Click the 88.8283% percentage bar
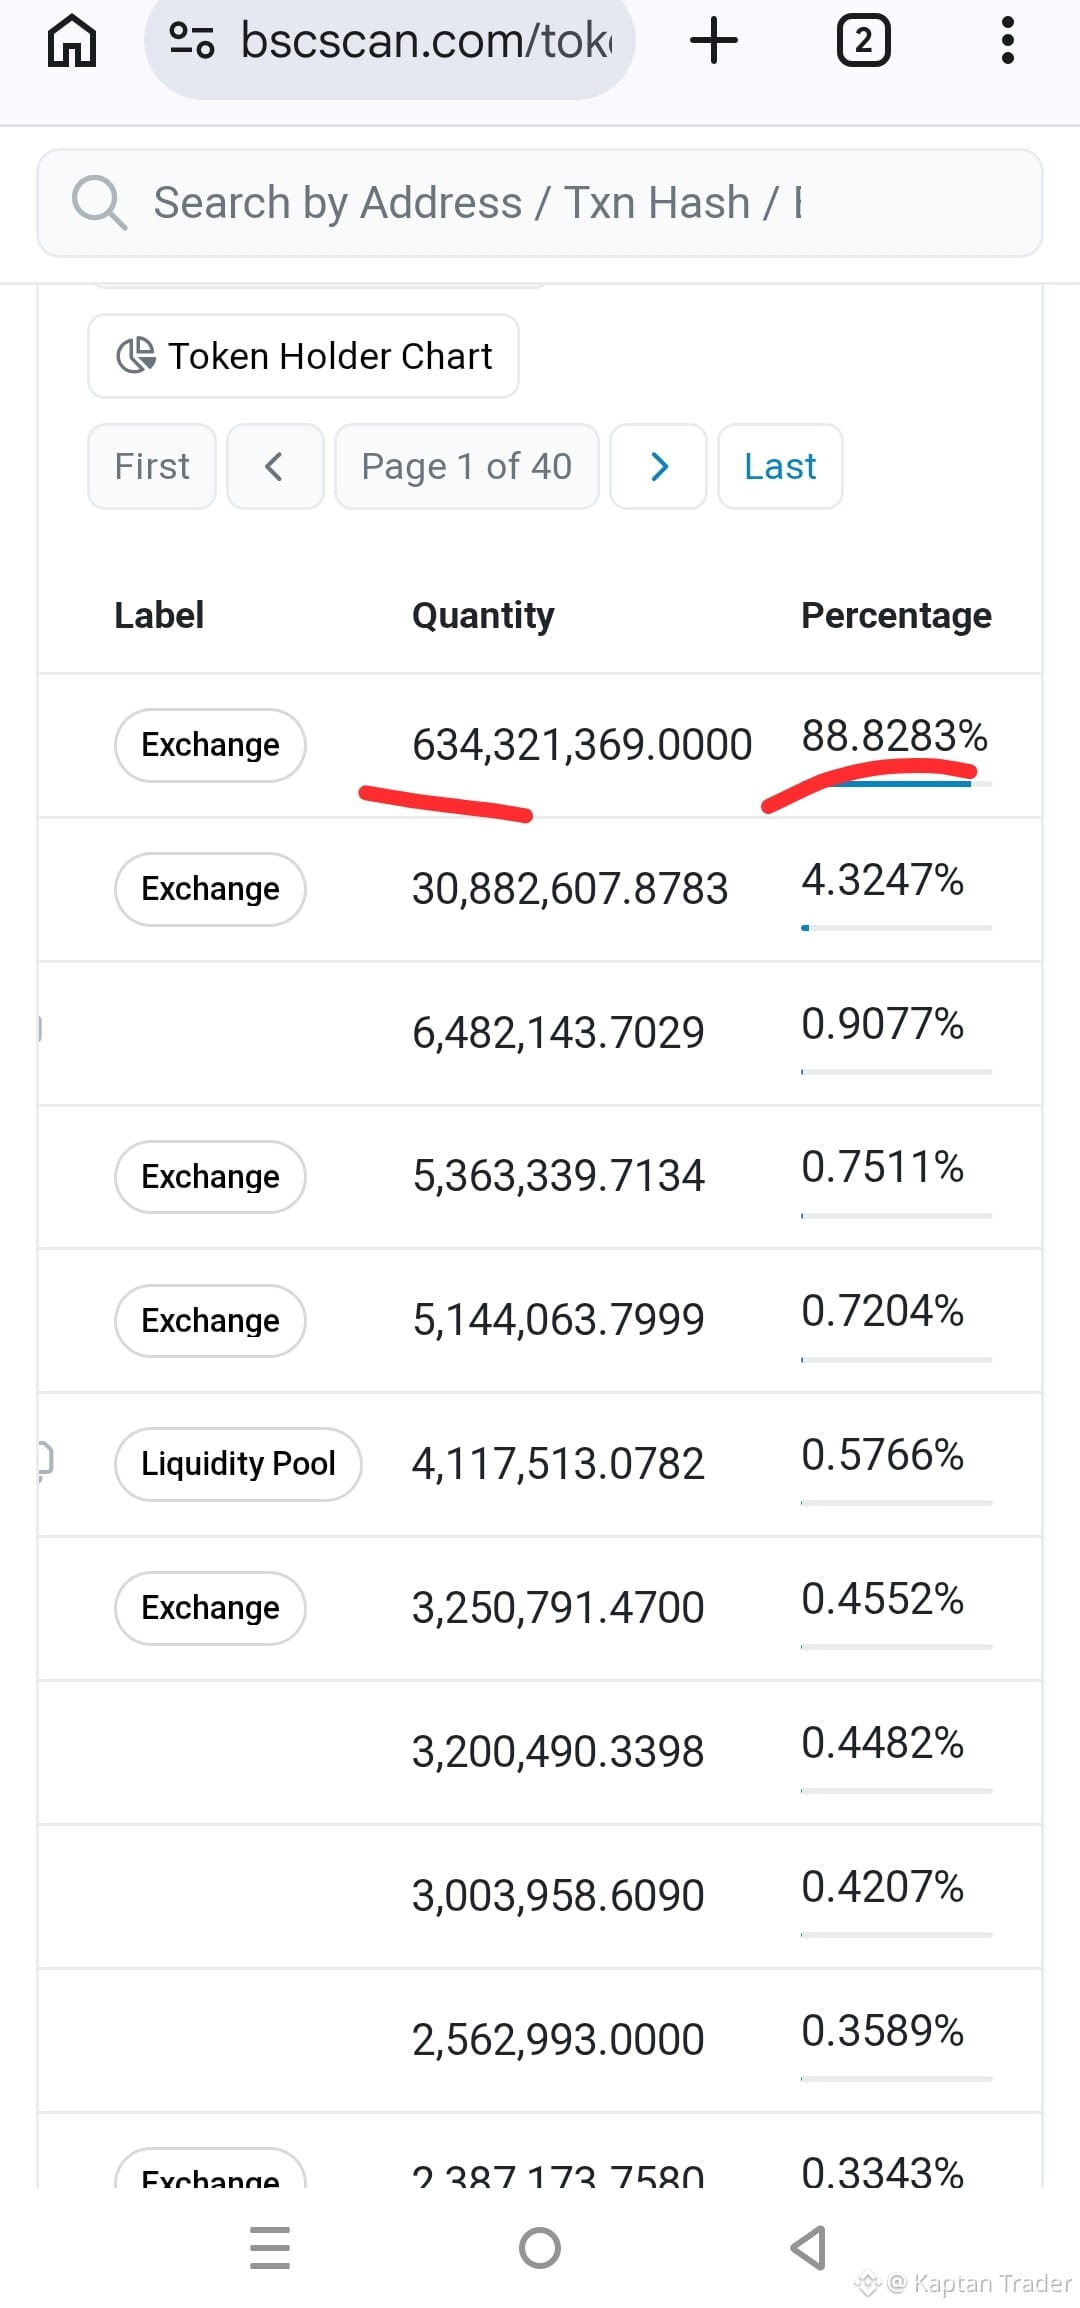The height and width of the screenshot is (2308, 1080). pyautogui.click(x=896, y=784)
